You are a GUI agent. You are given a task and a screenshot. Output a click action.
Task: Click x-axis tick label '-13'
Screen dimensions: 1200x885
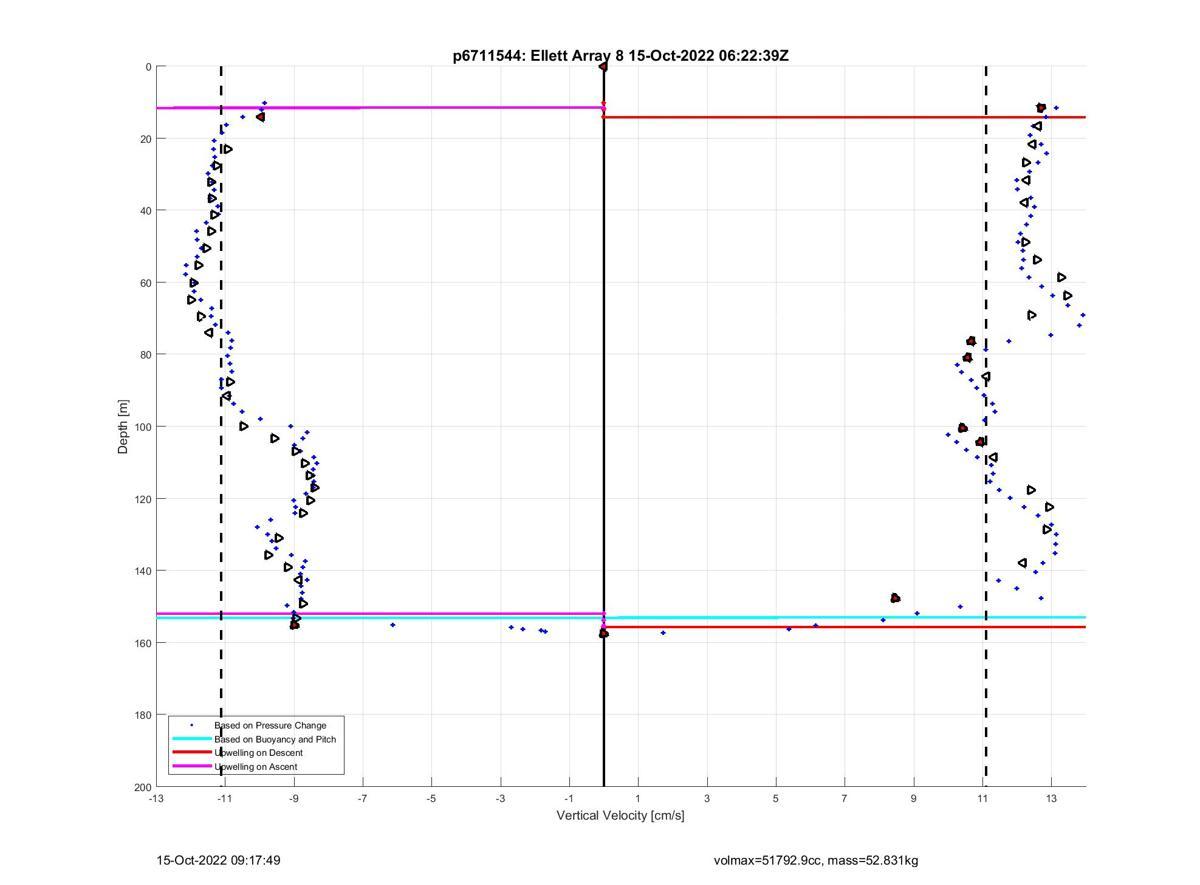(156, 799)
